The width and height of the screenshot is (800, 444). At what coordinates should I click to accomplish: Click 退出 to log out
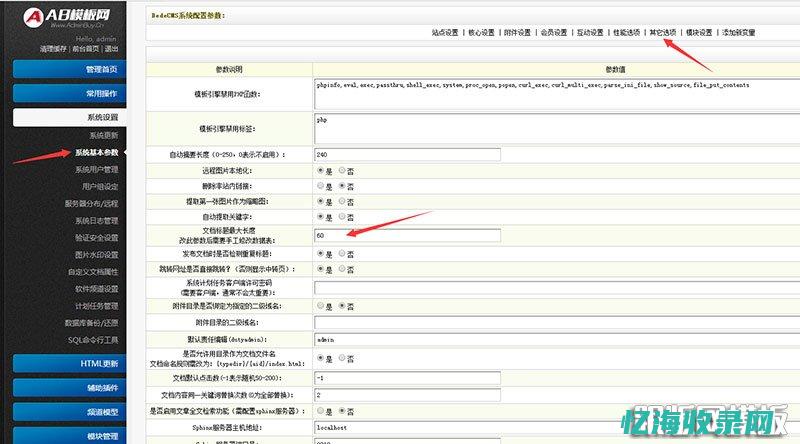tap(111, 48)
